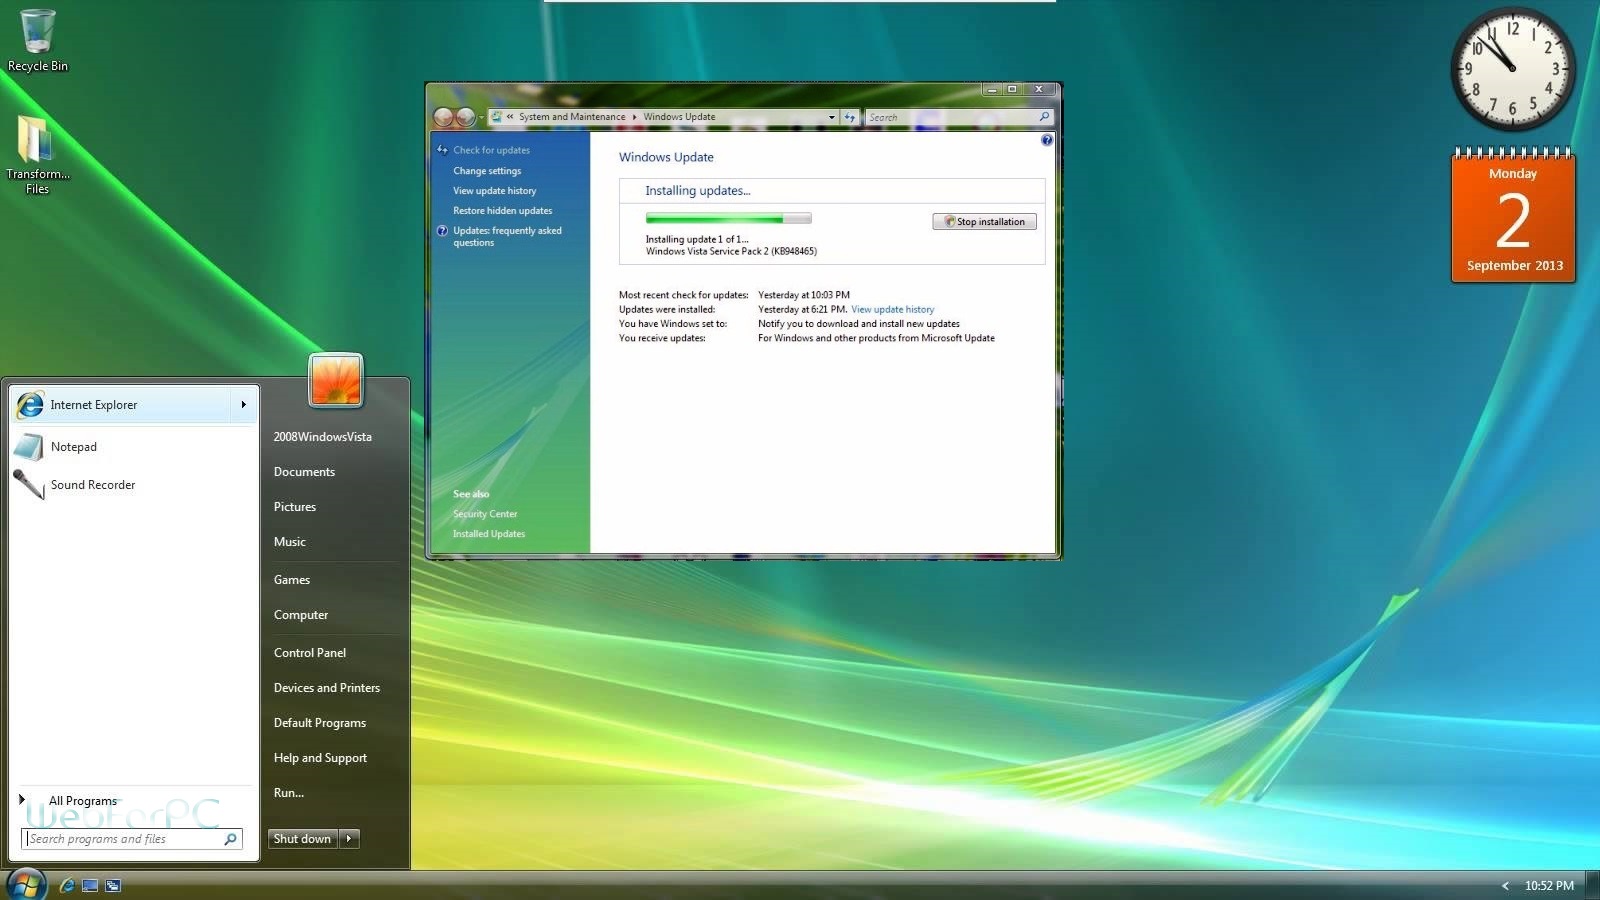Open the Transform... Files folder icon

(37, 153)
